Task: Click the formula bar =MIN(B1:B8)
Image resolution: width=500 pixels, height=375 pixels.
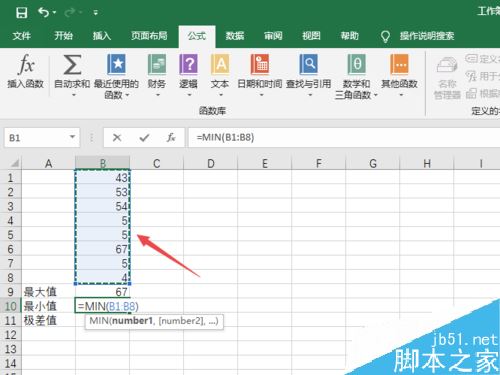Action: coord(225,137)
